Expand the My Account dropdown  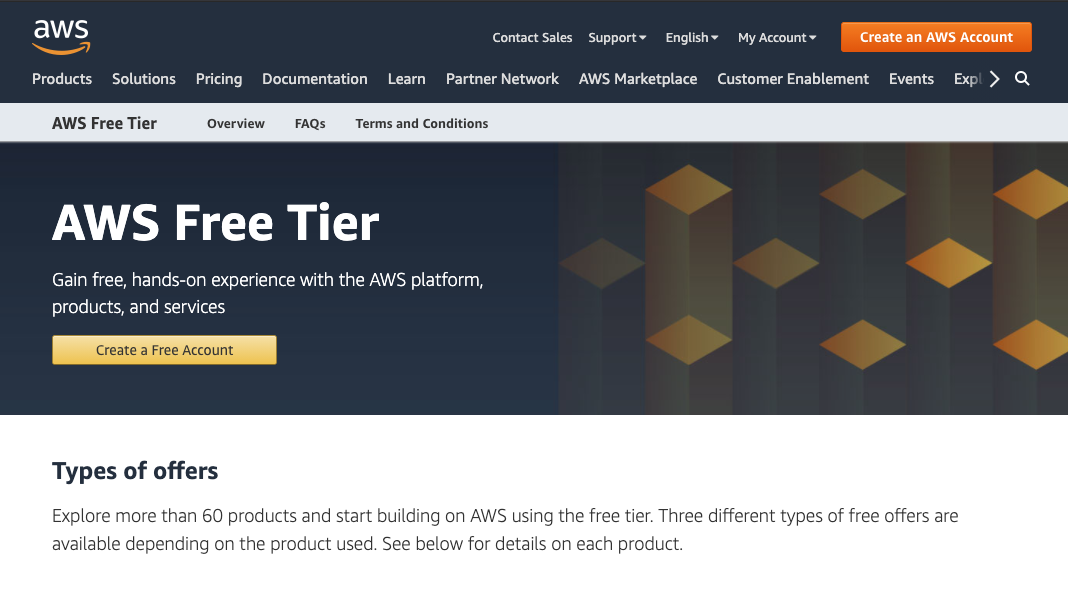[x=777, y=38]
